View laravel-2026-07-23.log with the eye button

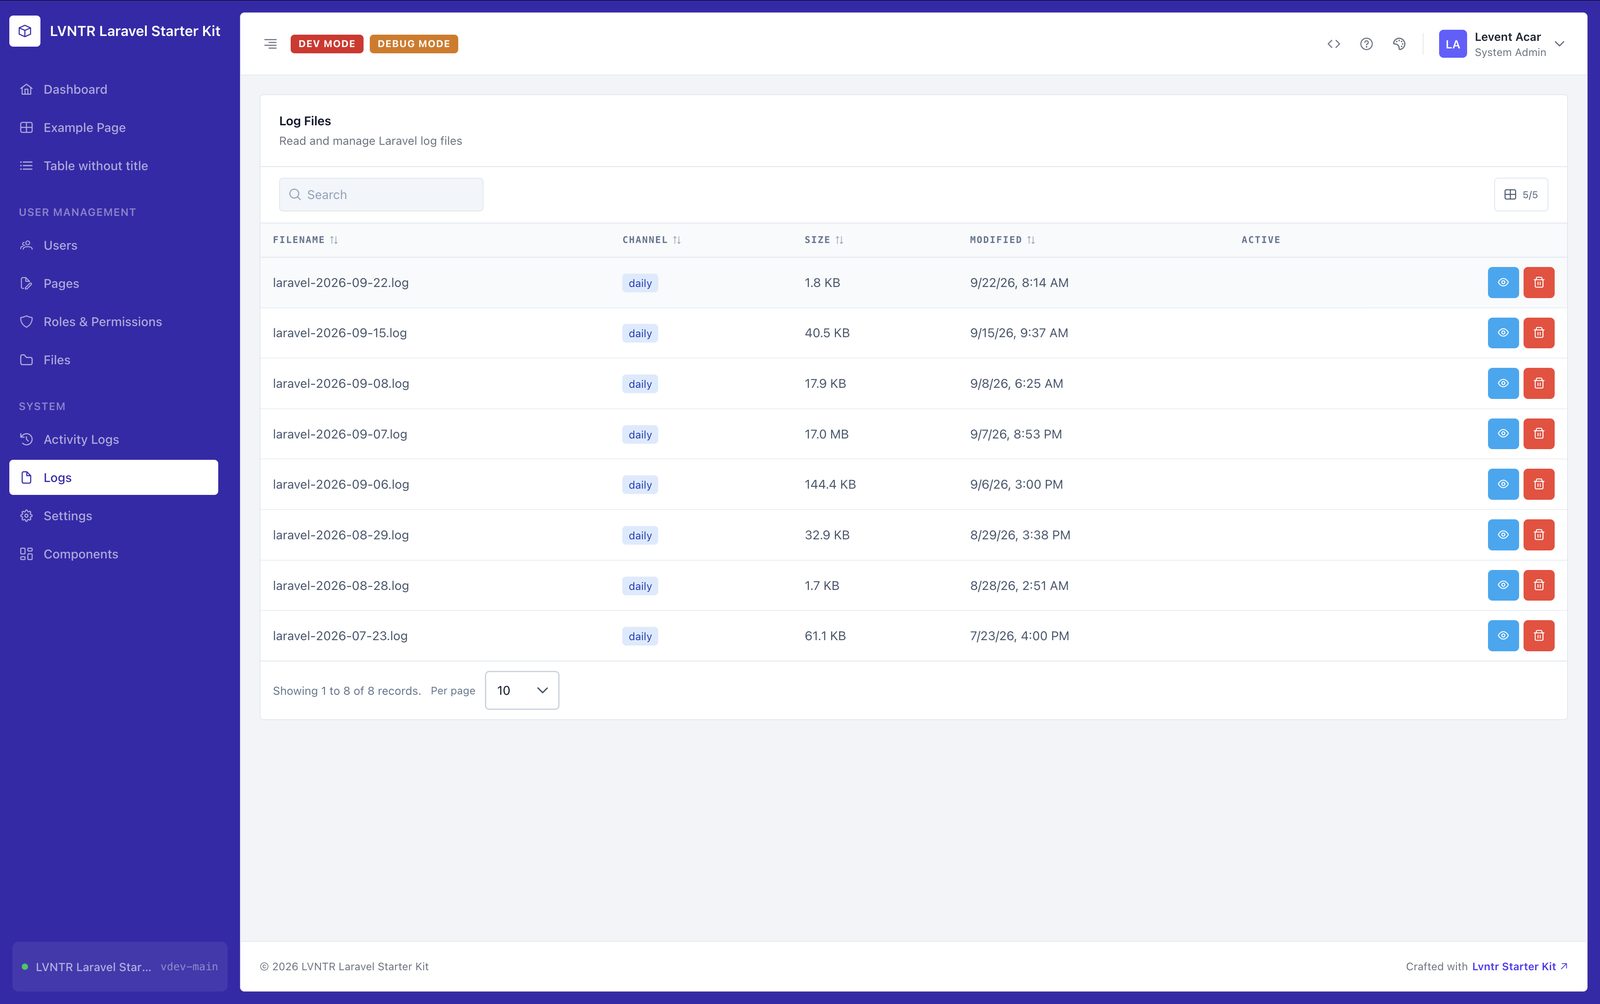(1503, 636)
